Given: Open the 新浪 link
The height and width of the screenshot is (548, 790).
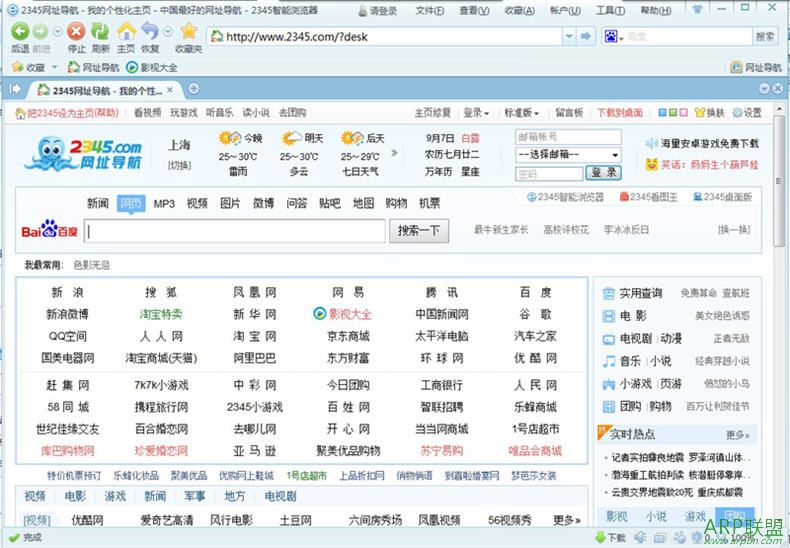Looking at the screenshot, I should point(68,292).
